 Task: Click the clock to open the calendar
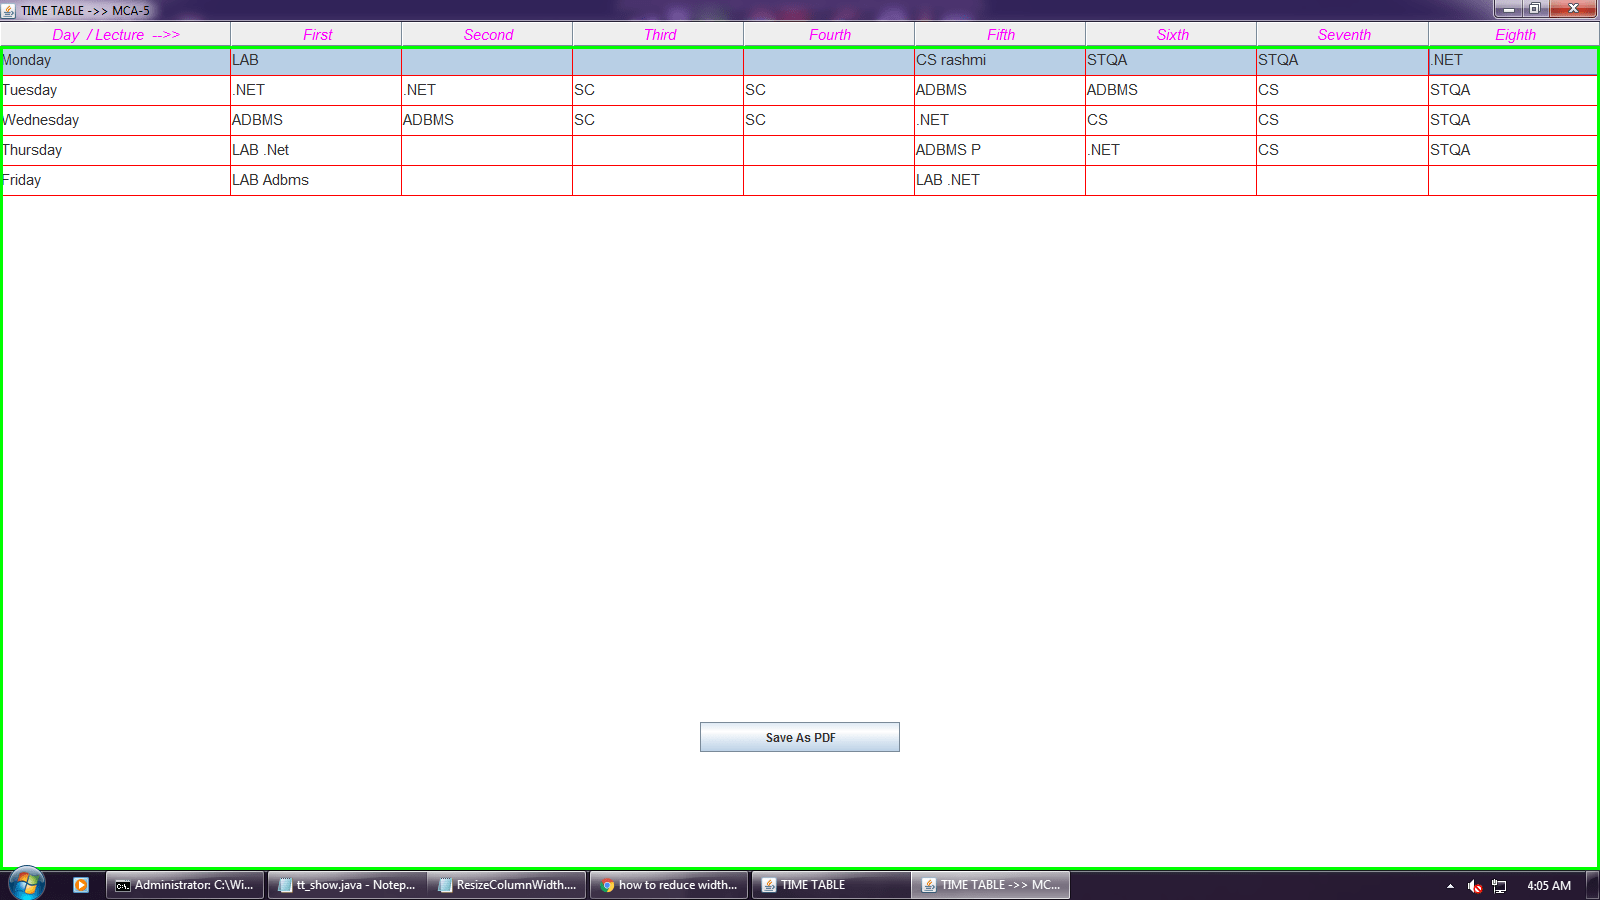tap(1548, 884)
